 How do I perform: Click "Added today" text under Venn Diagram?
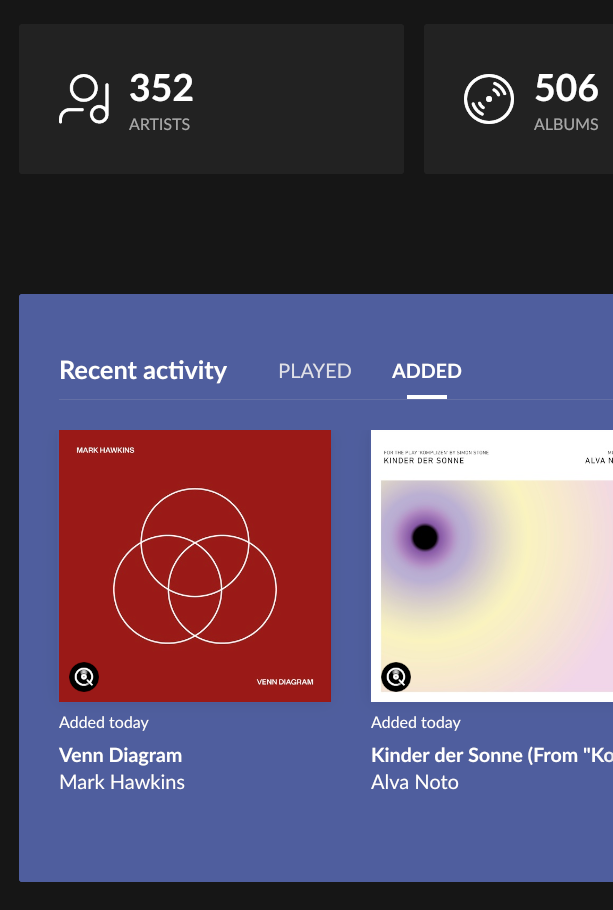point(104,722)
